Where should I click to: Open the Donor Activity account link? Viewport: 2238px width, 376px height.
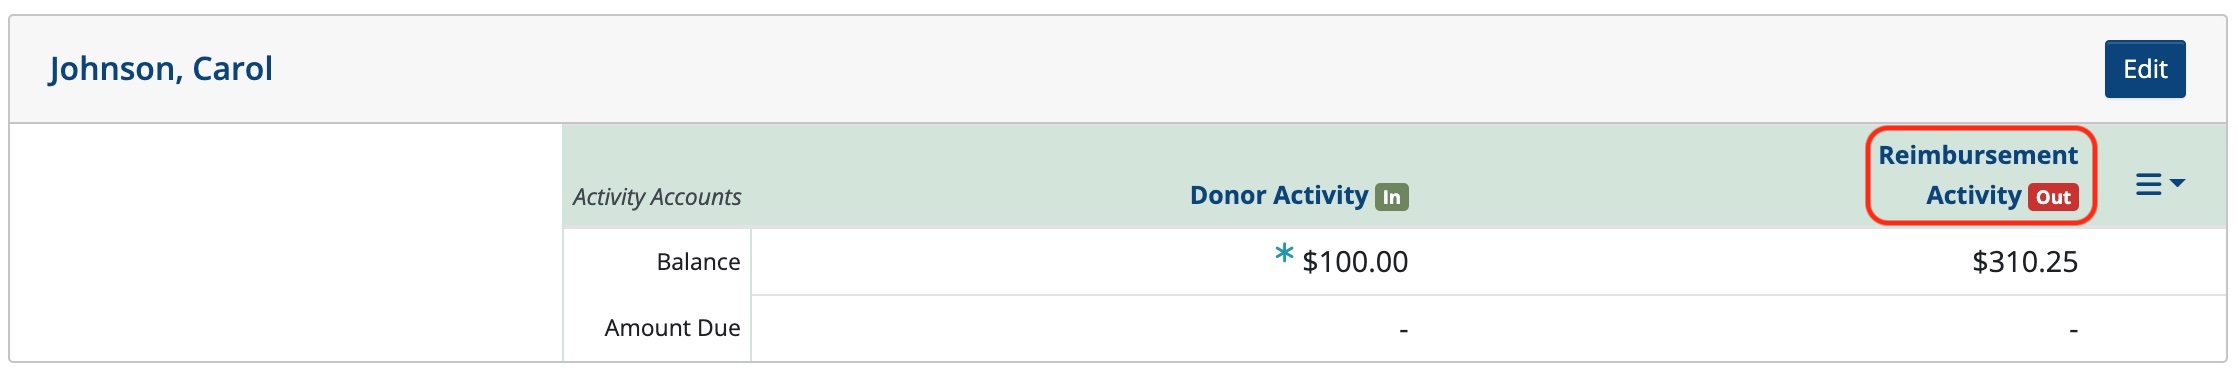[1279, 195]
